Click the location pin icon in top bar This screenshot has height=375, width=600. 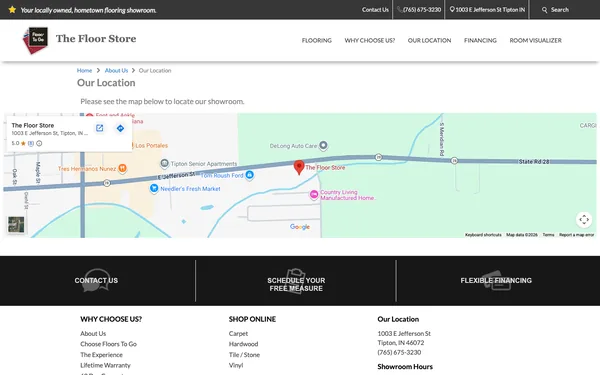tap(452, 10)
